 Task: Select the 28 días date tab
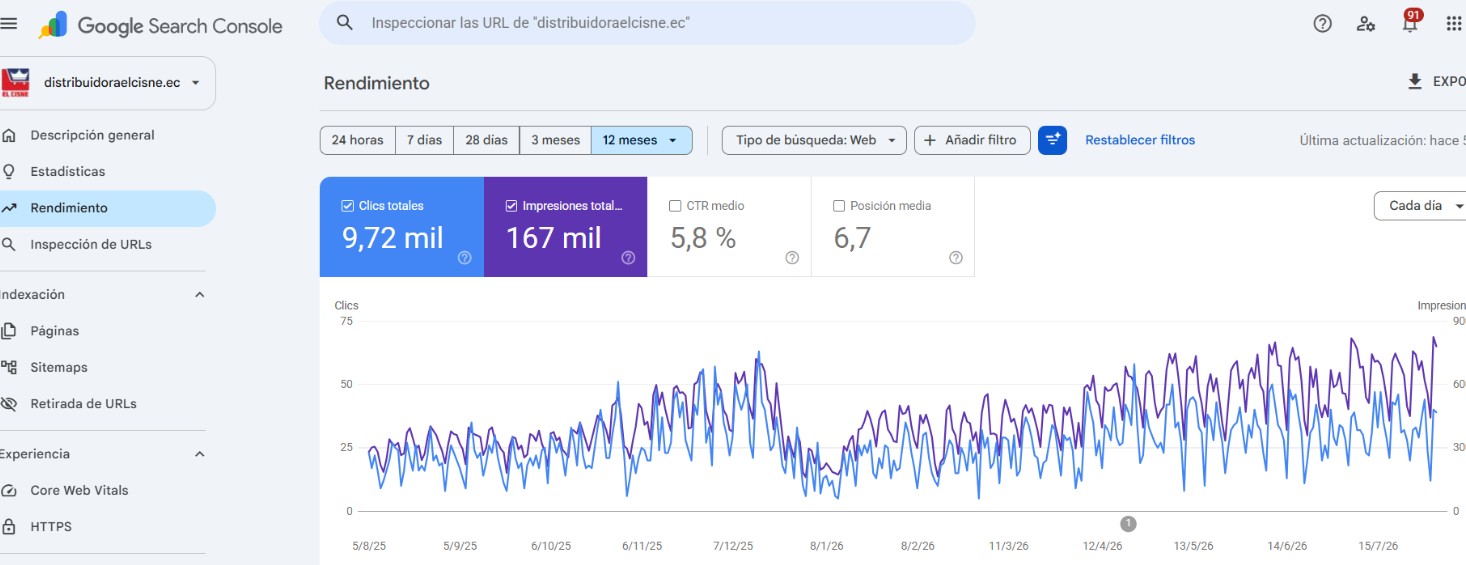pos(486,140)
